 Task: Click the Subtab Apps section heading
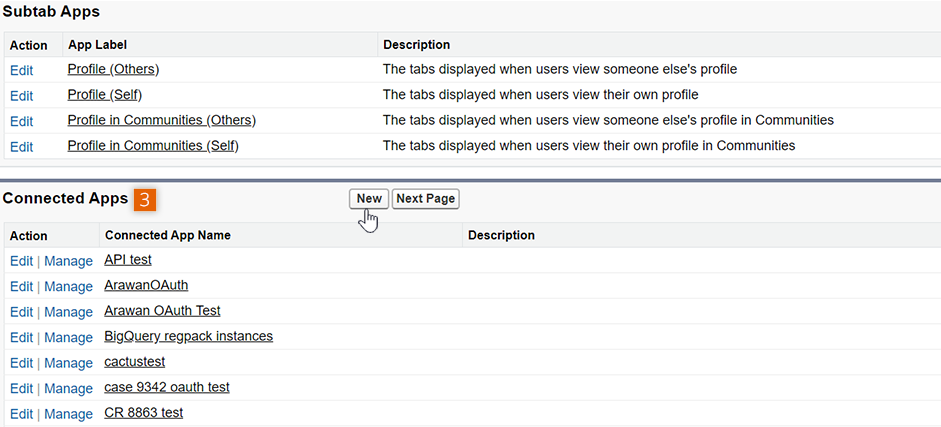52,11
